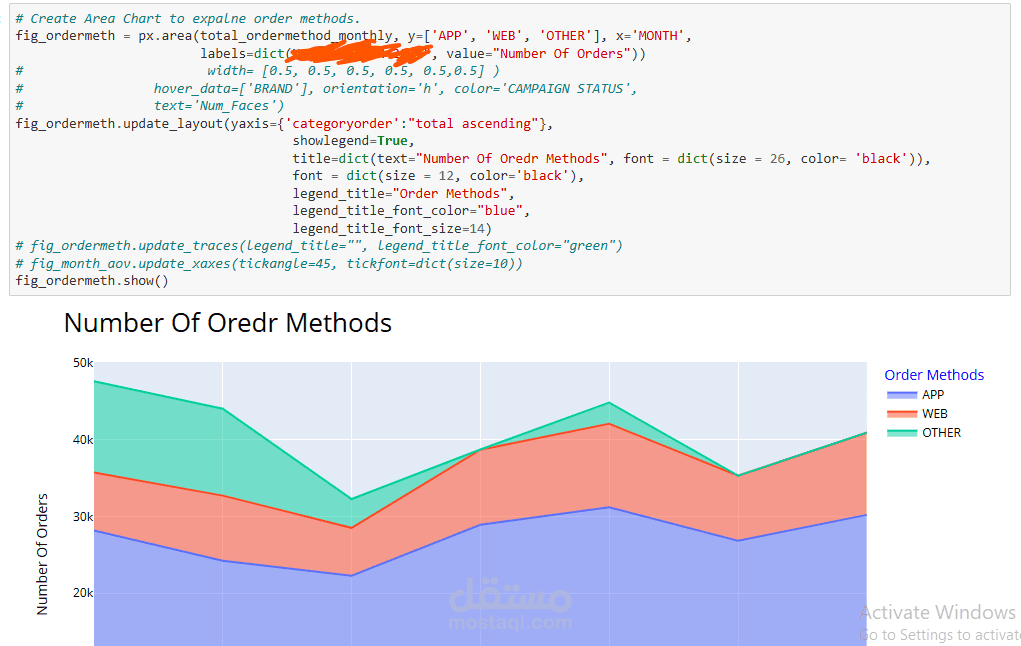Toggle APP trace visibility in the legend
This screenshot has width=1021, height=646.
[x=933, y=394]
